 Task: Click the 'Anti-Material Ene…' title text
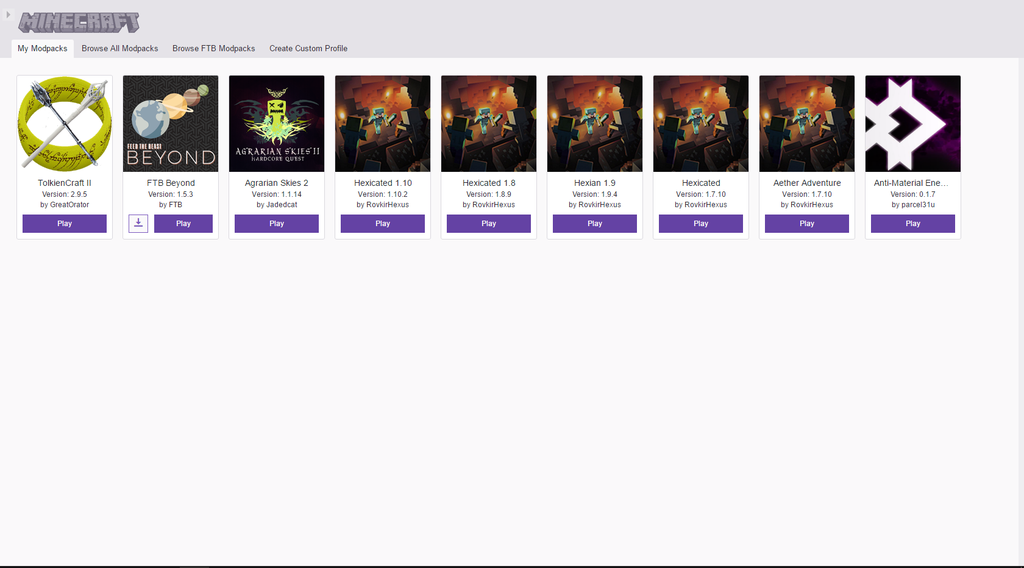tap(911, 183)
